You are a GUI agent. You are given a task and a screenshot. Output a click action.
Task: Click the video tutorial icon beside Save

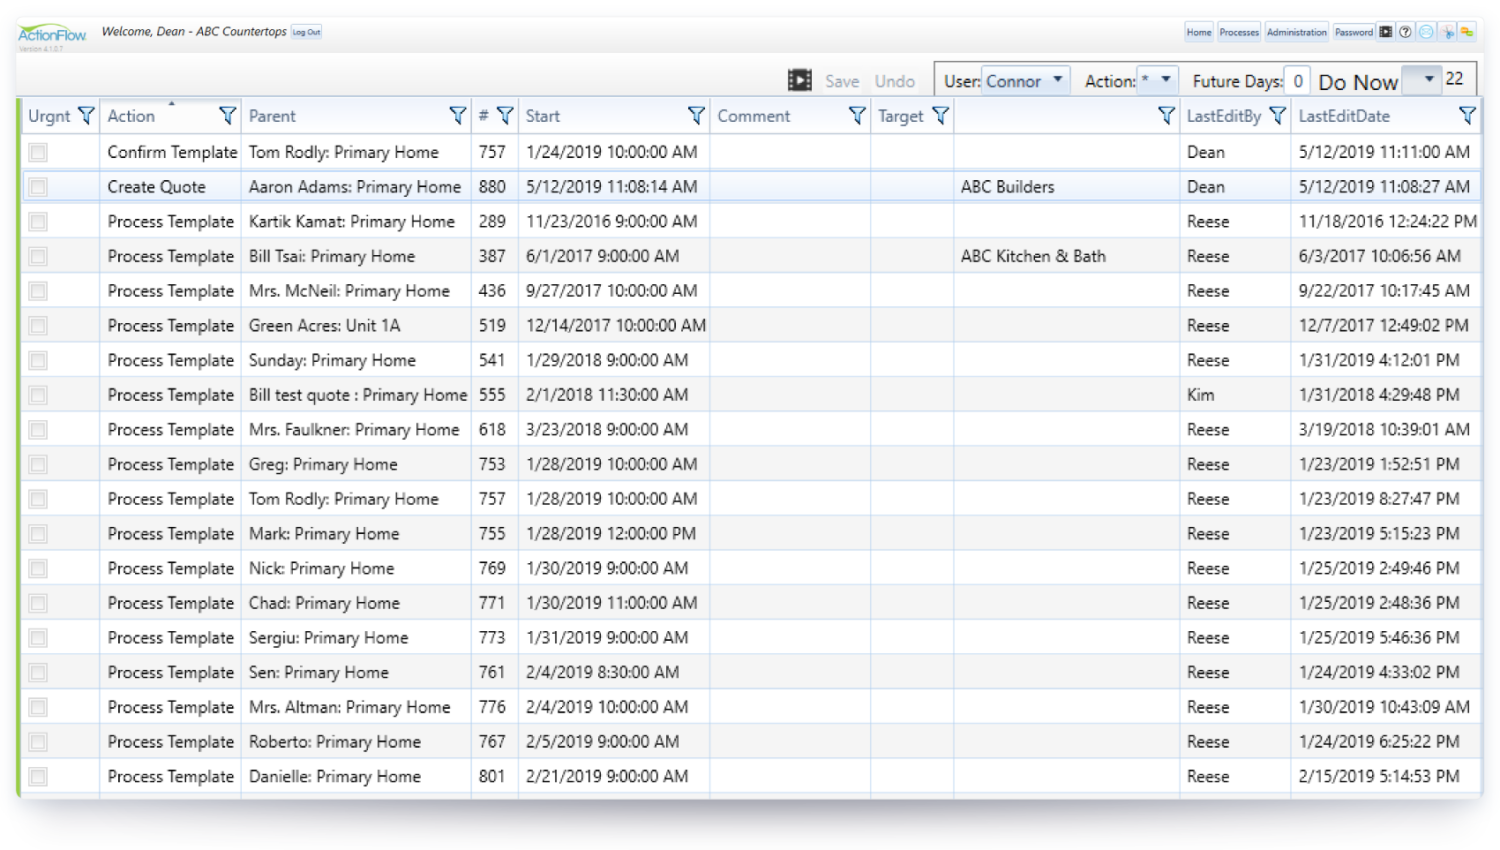[799, 81]
